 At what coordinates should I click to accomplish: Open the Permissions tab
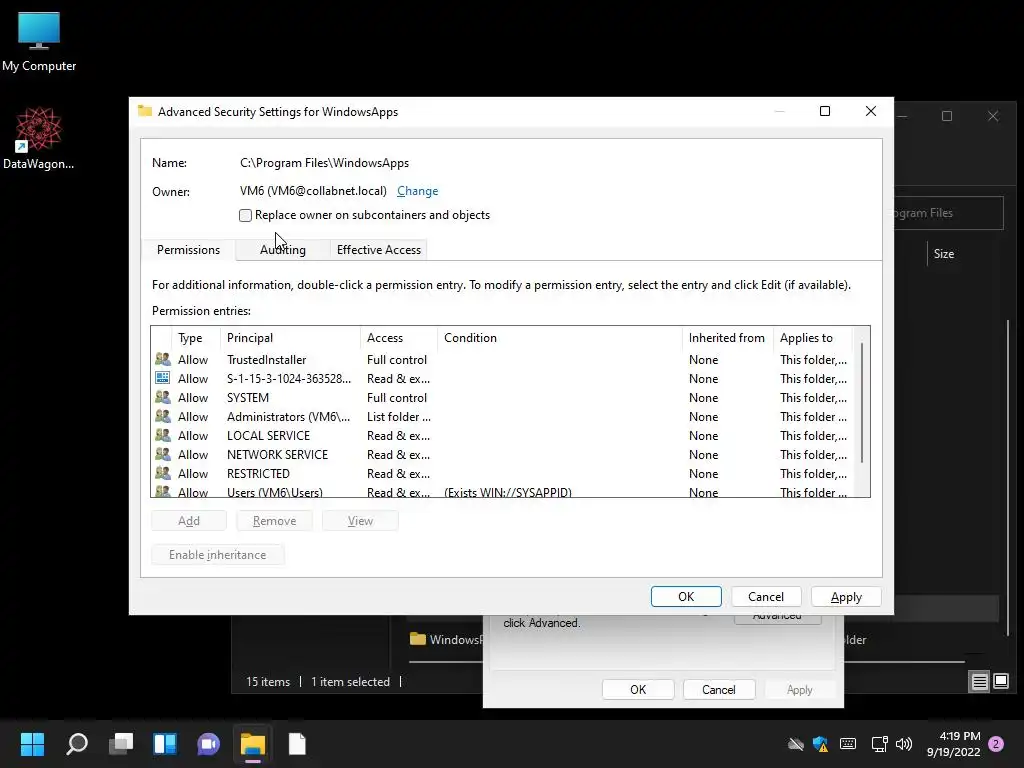click(x=188, y=249)
